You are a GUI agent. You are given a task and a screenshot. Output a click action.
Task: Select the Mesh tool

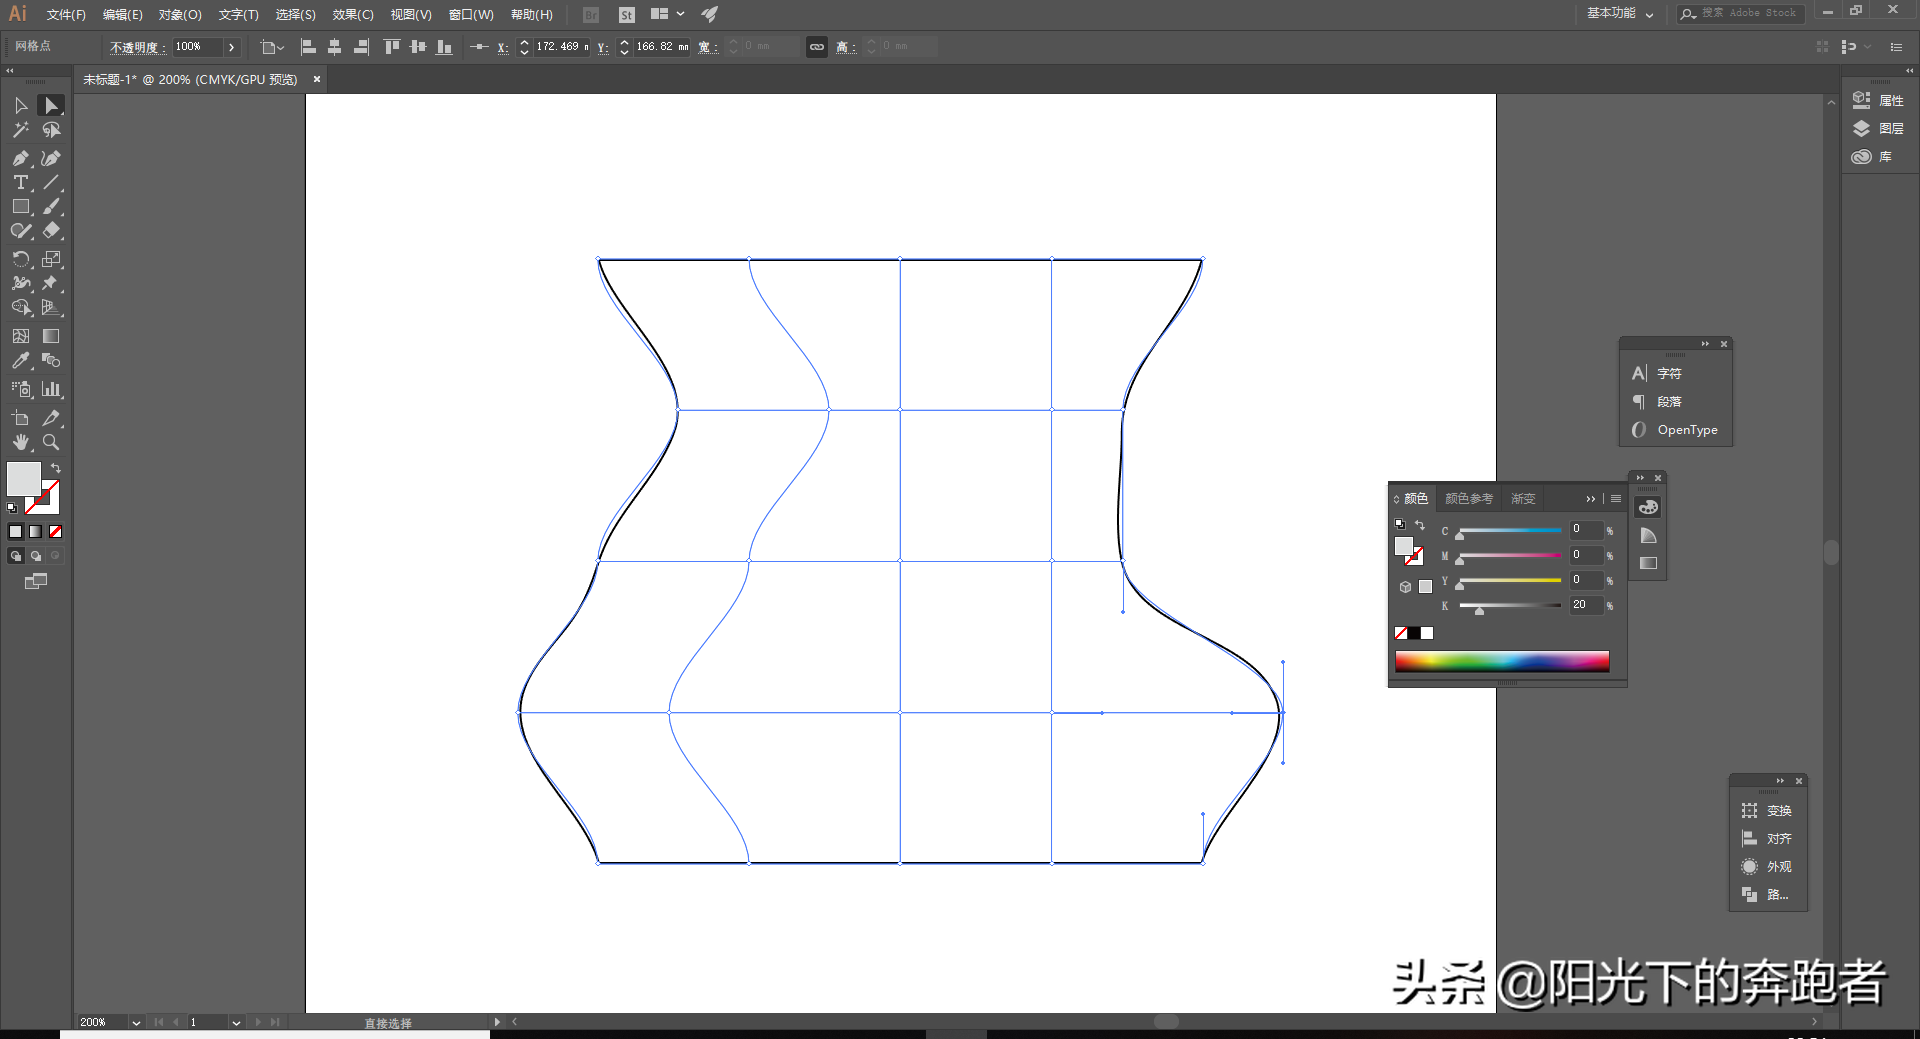21,336
